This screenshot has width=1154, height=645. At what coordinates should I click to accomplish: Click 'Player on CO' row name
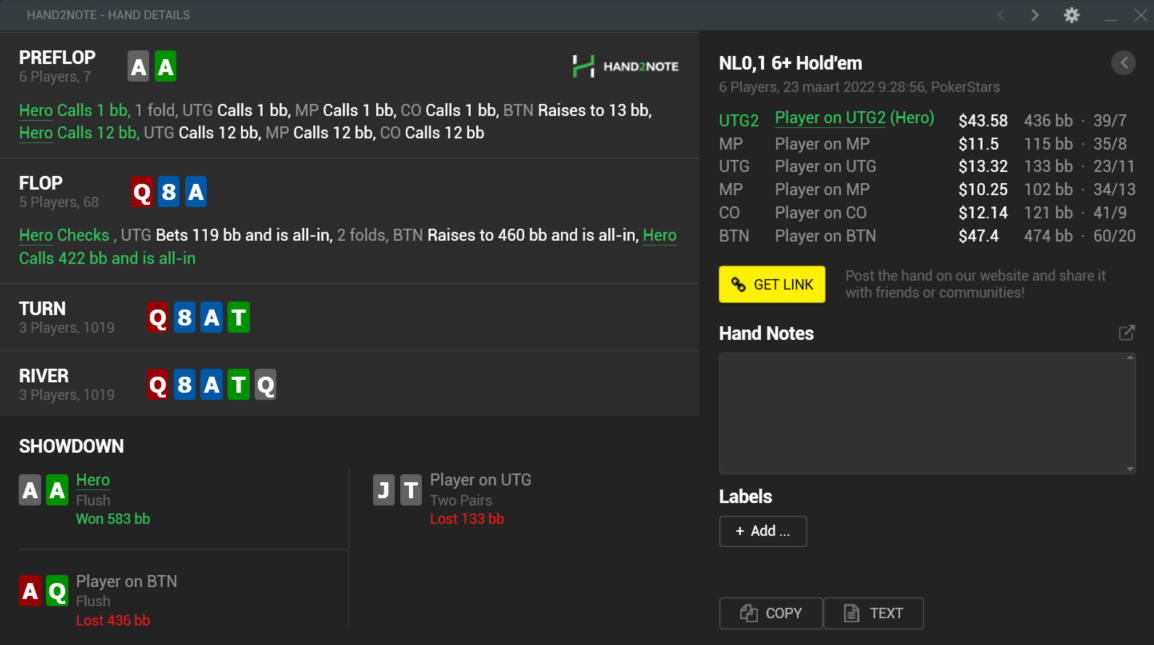[821, 213]
